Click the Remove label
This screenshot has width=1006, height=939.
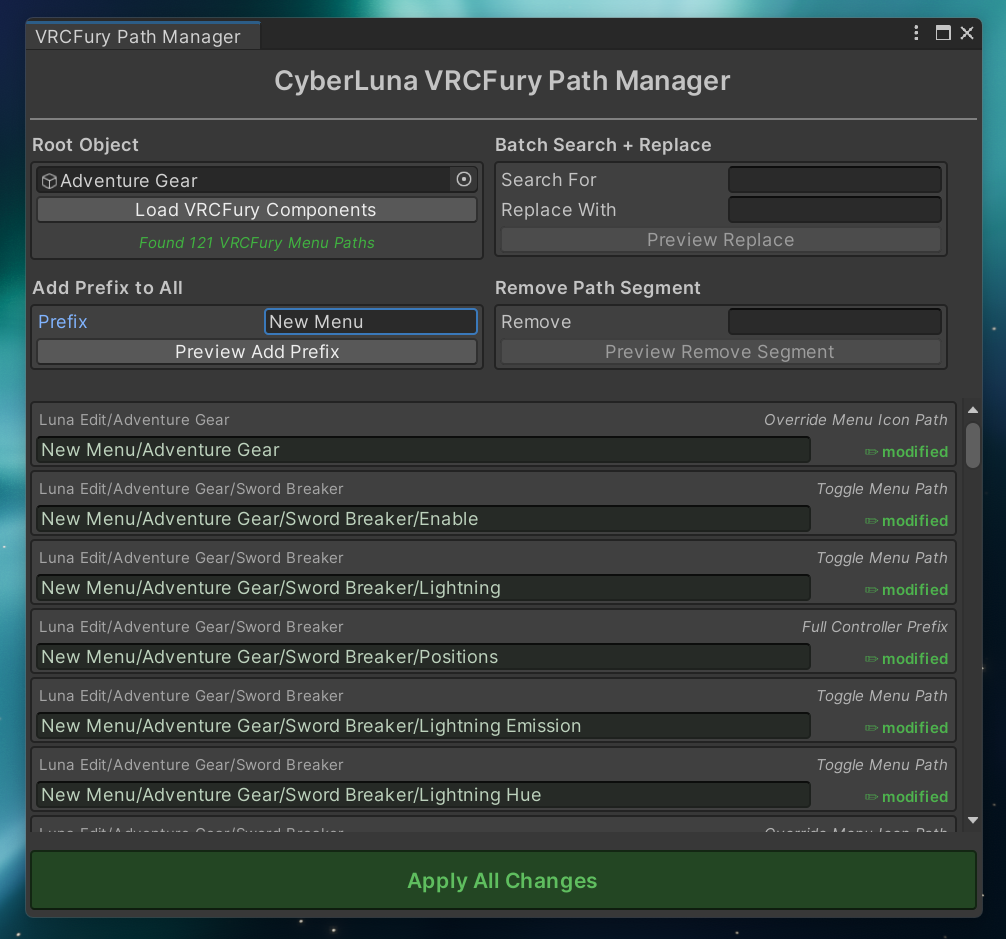click(536, 321)
